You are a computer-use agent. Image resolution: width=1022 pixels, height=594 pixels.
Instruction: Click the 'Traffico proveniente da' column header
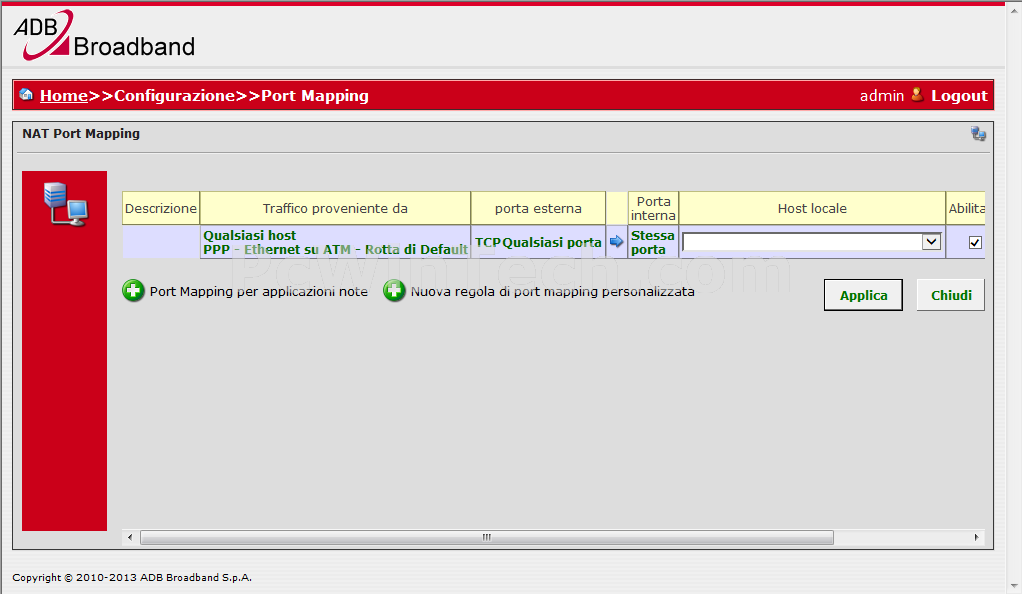pos(335,209)
